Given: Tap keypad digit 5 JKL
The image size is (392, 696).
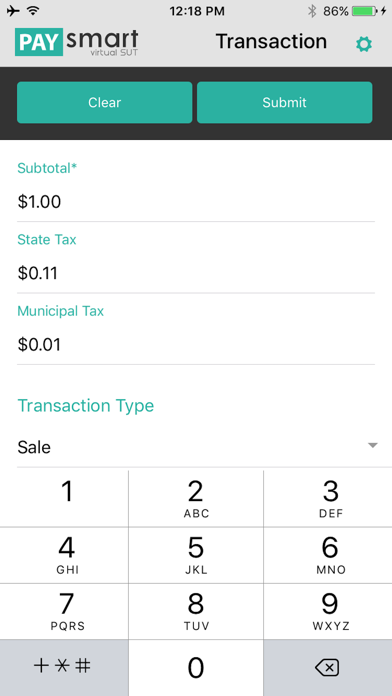Looking at the screenshot, I should pos(196,555).
